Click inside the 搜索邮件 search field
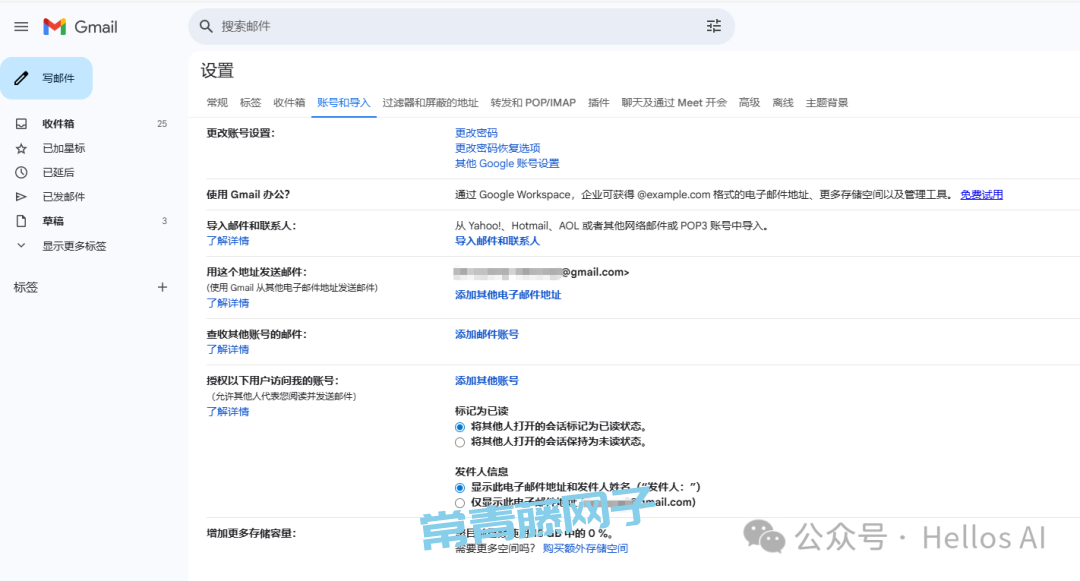The image size is (1080, 581). tap(450, 26)
